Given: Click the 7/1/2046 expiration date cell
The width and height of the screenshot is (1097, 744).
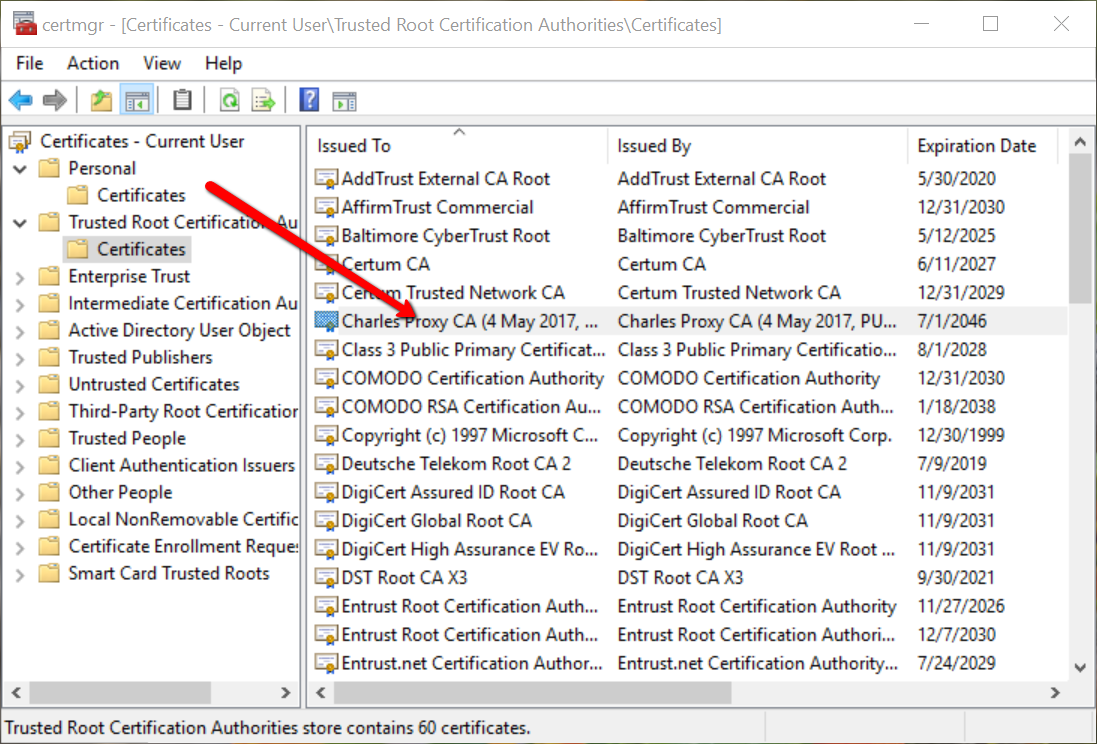Looking at the screenshot, I should coord(951,321).
